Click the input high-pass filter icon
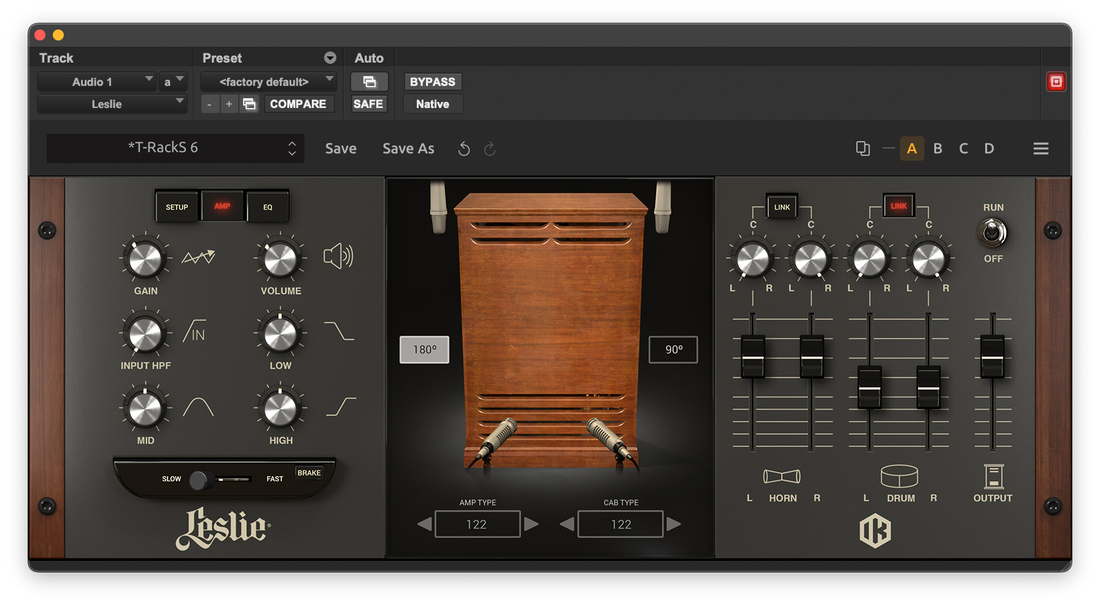 pos(195,332)
